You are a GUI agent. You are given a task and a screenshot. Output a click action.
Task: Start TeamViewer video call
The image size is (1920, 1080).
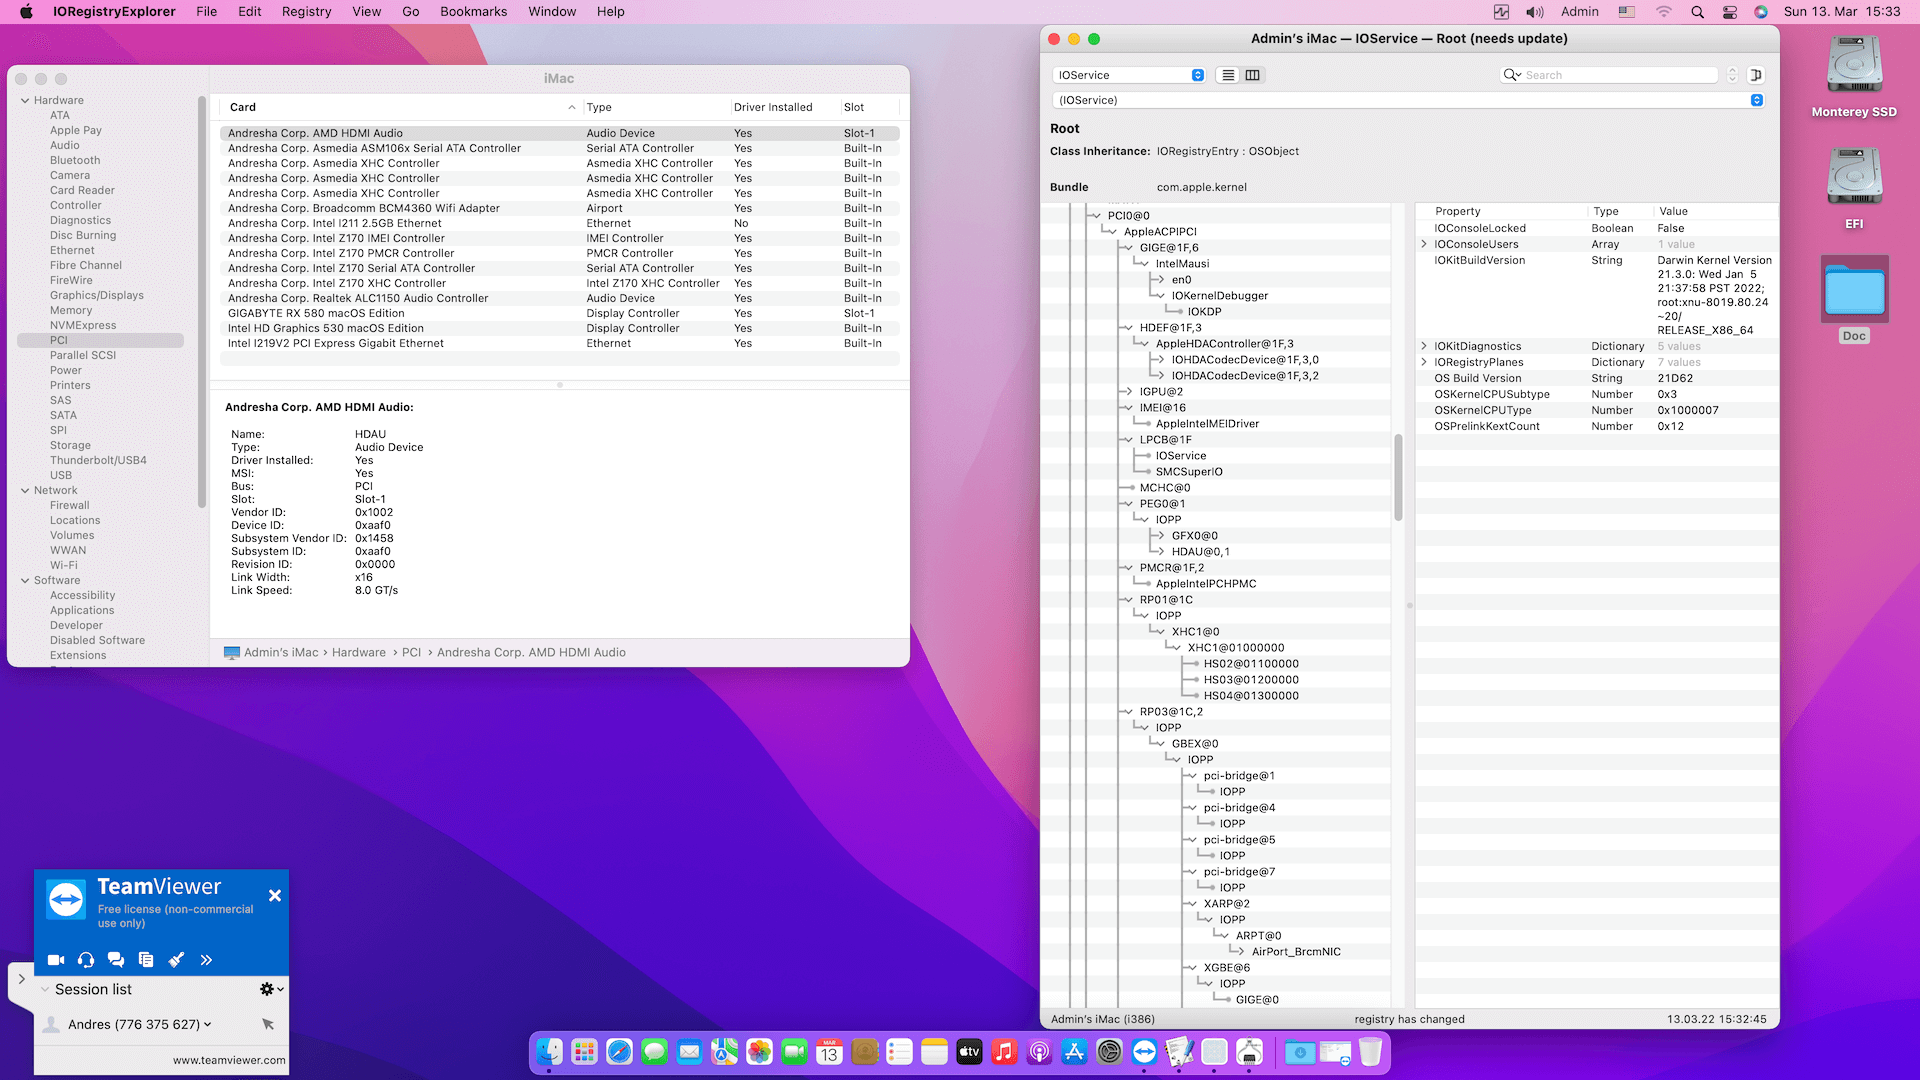[56, 960]
